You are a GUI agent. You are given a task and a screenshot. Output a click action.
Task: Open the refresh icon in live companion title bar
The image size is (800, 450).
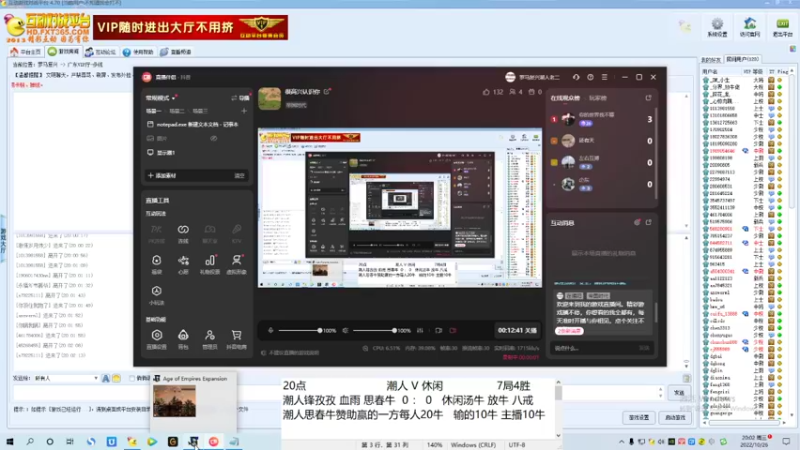(x=576, y=77)
